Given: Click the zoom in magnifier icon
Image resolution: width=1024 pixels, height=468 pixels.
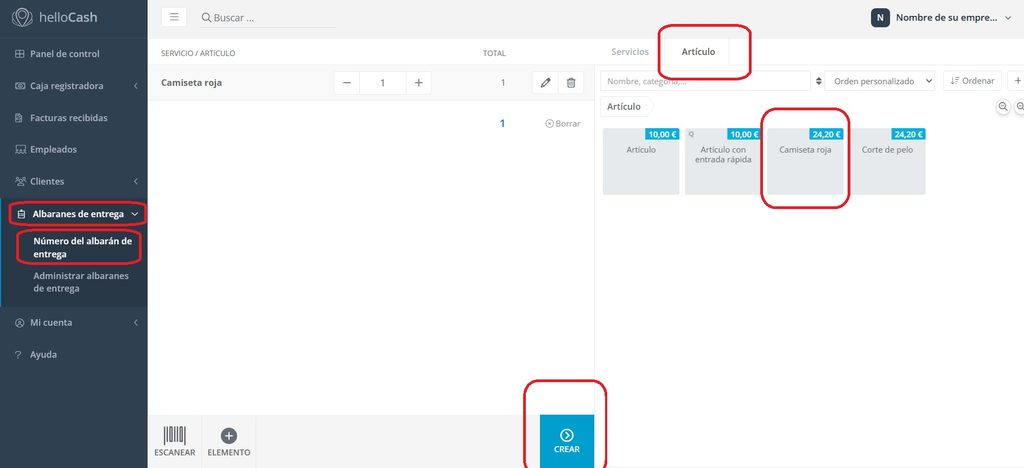Looking at the screenshot, I should [1019, 106].
